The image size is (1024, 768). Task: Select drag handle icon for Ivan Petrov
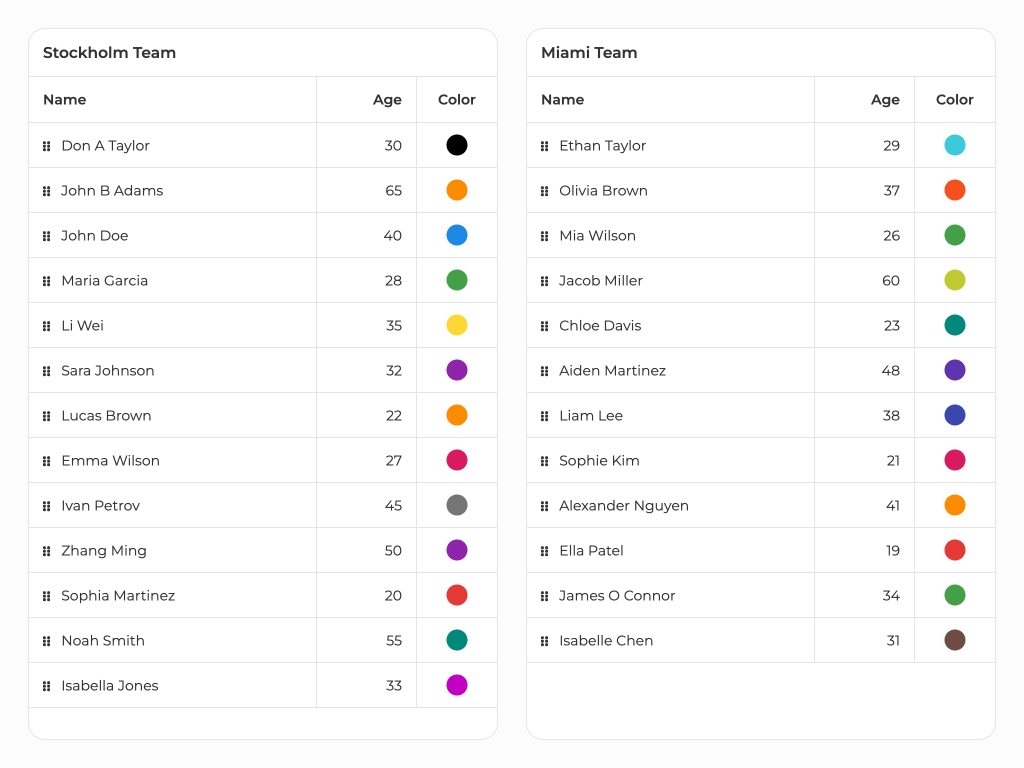(x=47, y=506)
